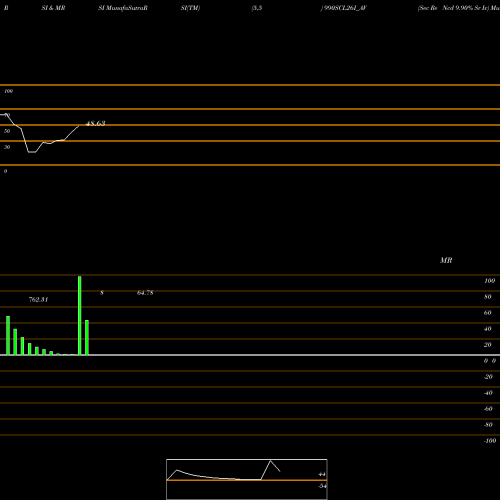Viewport: 500px width, 500px height.
Task: Click the MR axis label 80
Action: click(487, 297)
